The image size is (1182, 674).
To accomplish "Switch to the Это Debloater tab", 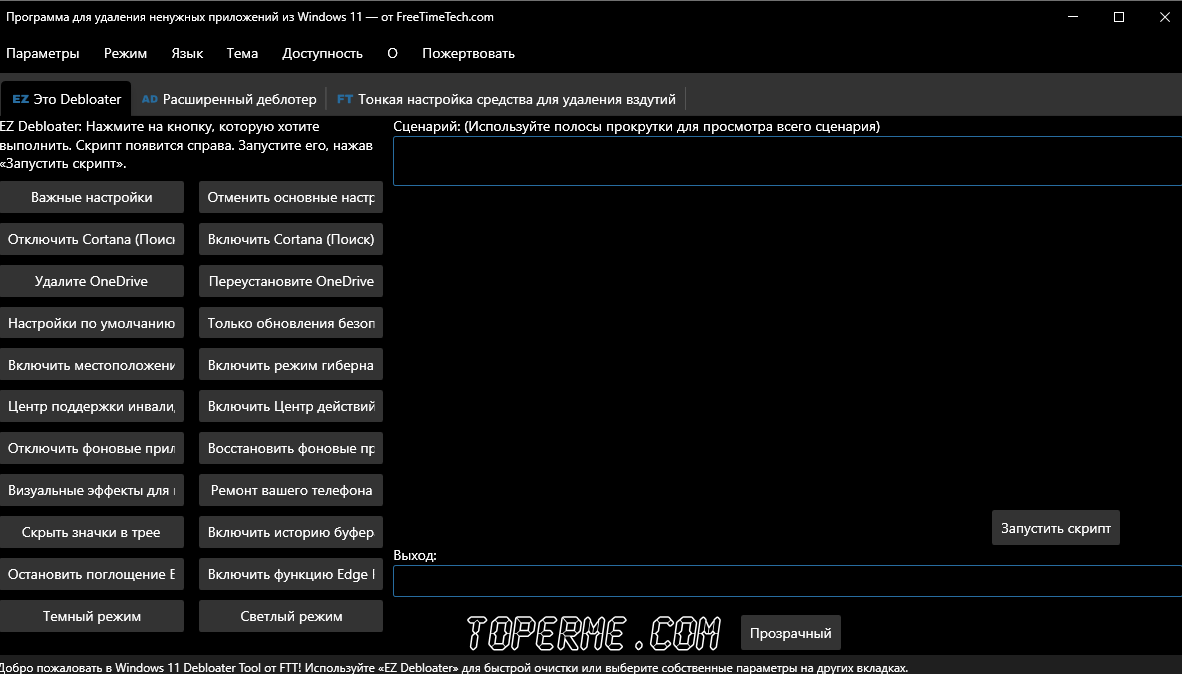I will (x=66, y=99).
